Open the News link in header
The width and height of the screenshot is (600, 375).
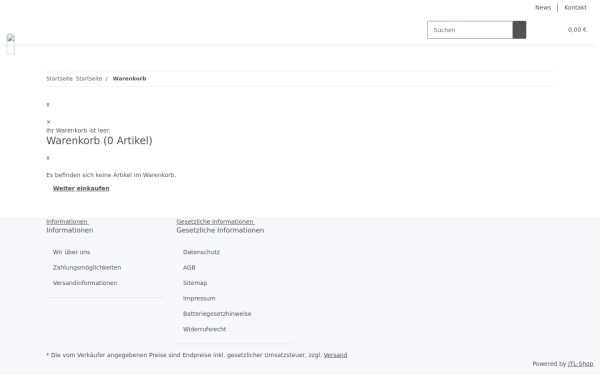point(543,8)
